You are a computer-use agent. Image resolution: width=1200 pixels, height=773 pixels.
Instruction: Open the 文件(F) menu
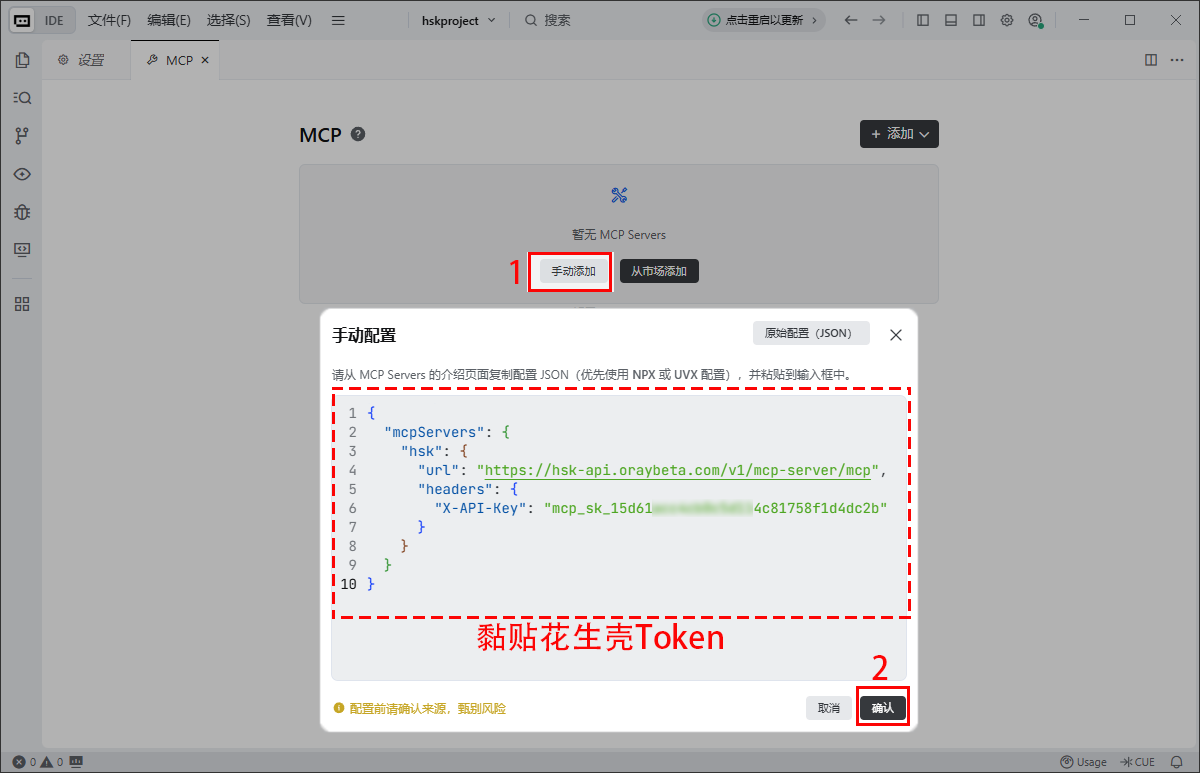pyautogui.click(x=109, y=20)
